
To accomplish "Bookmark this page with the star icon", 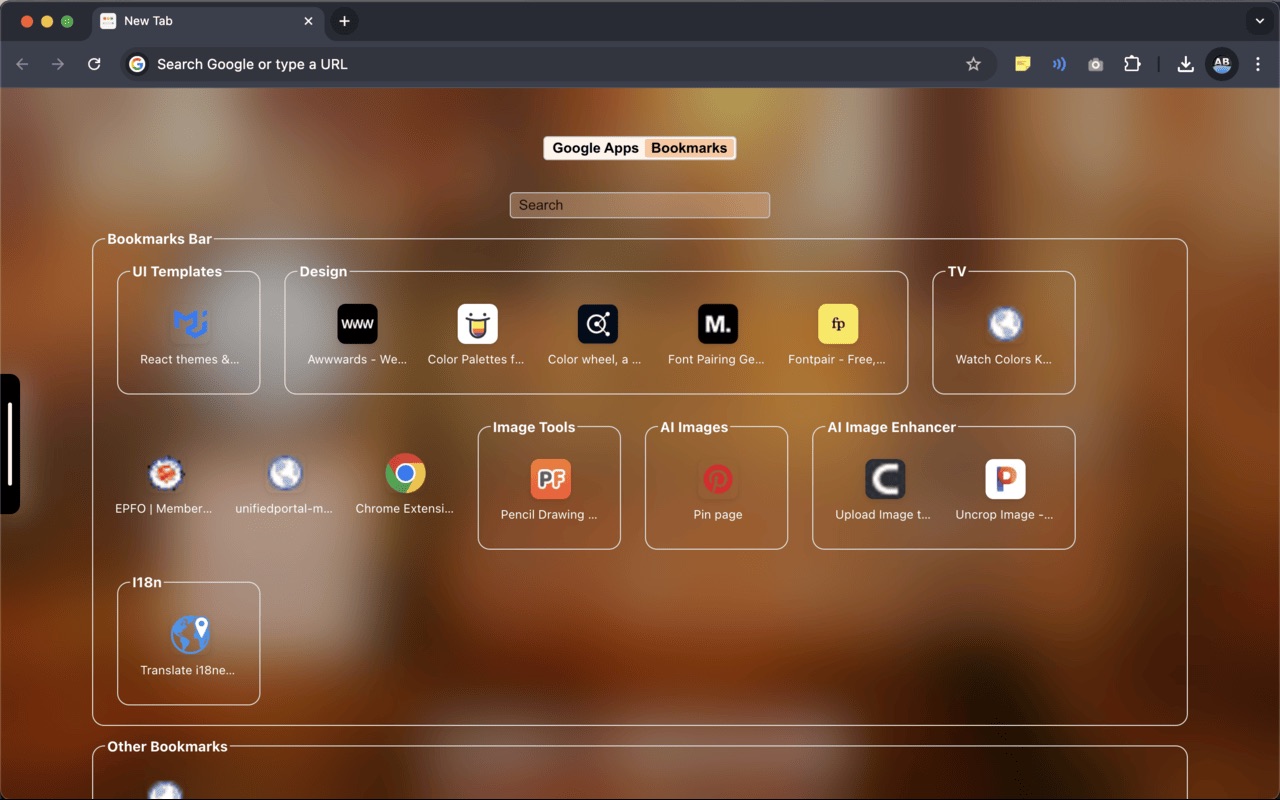I will tap(973, 63).
